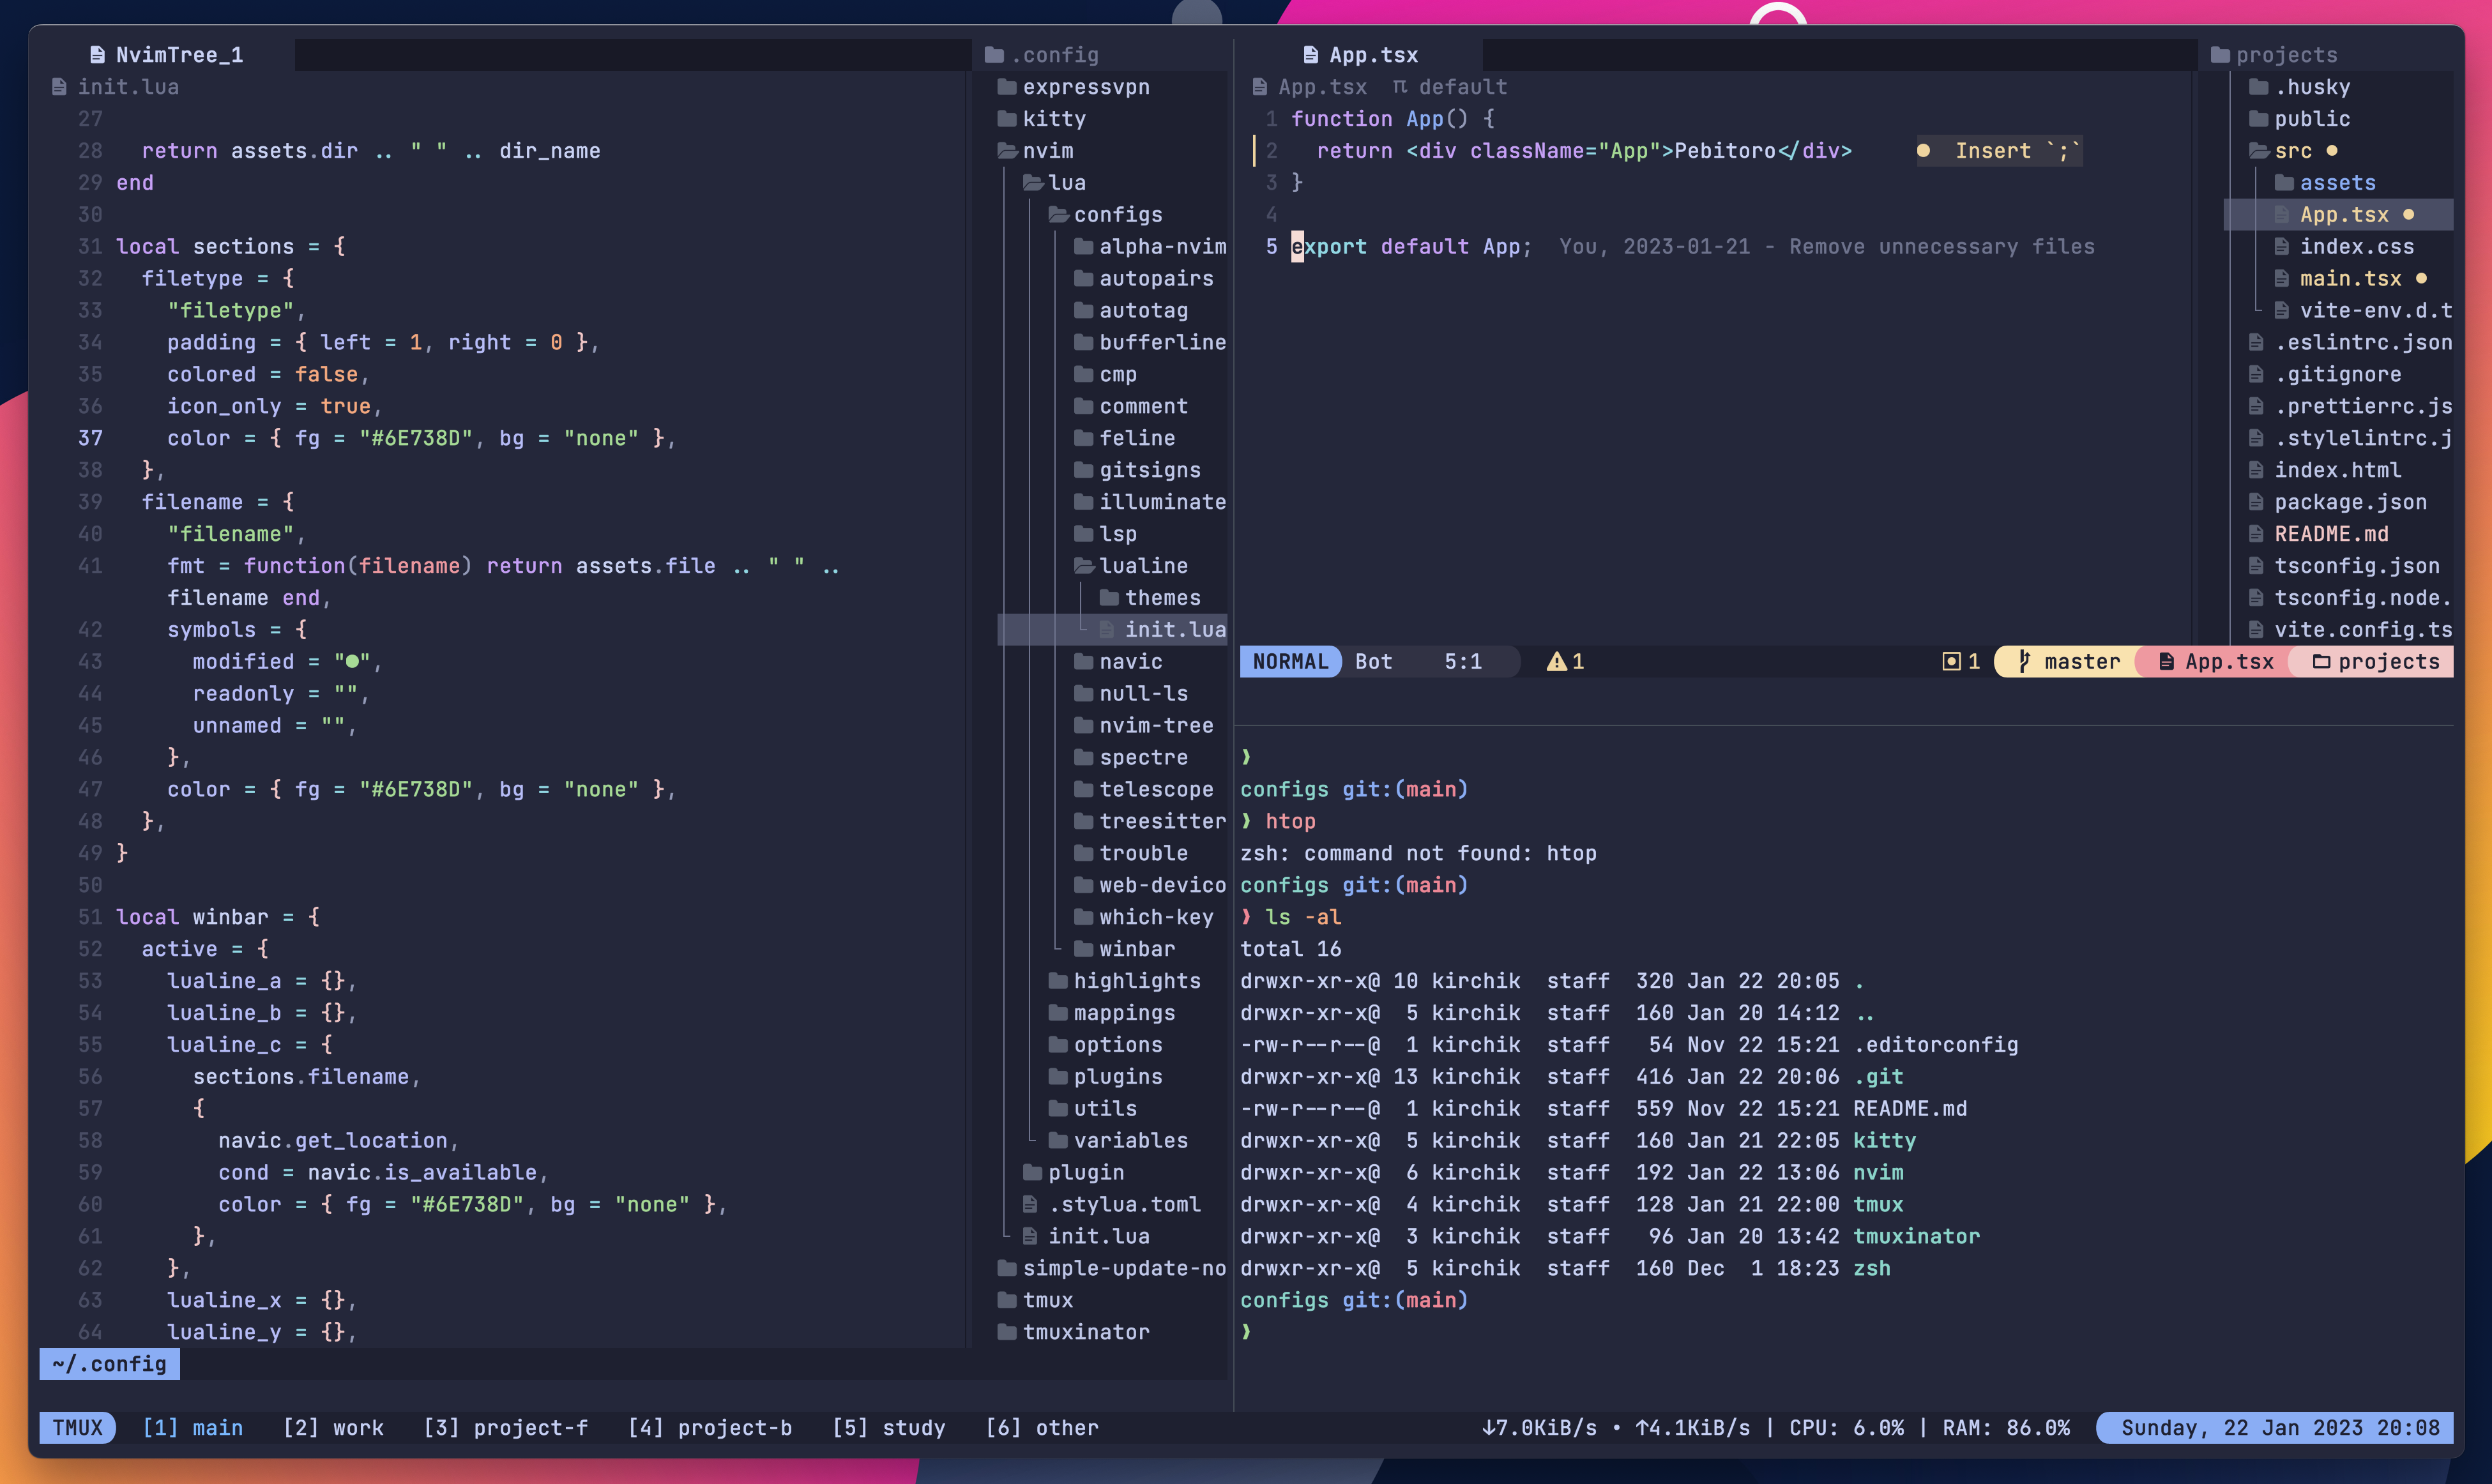Click the modified indicator dot on App.tsx
The width and height of the screenshot is (2492, 1484).
(x=2408, y=214)
